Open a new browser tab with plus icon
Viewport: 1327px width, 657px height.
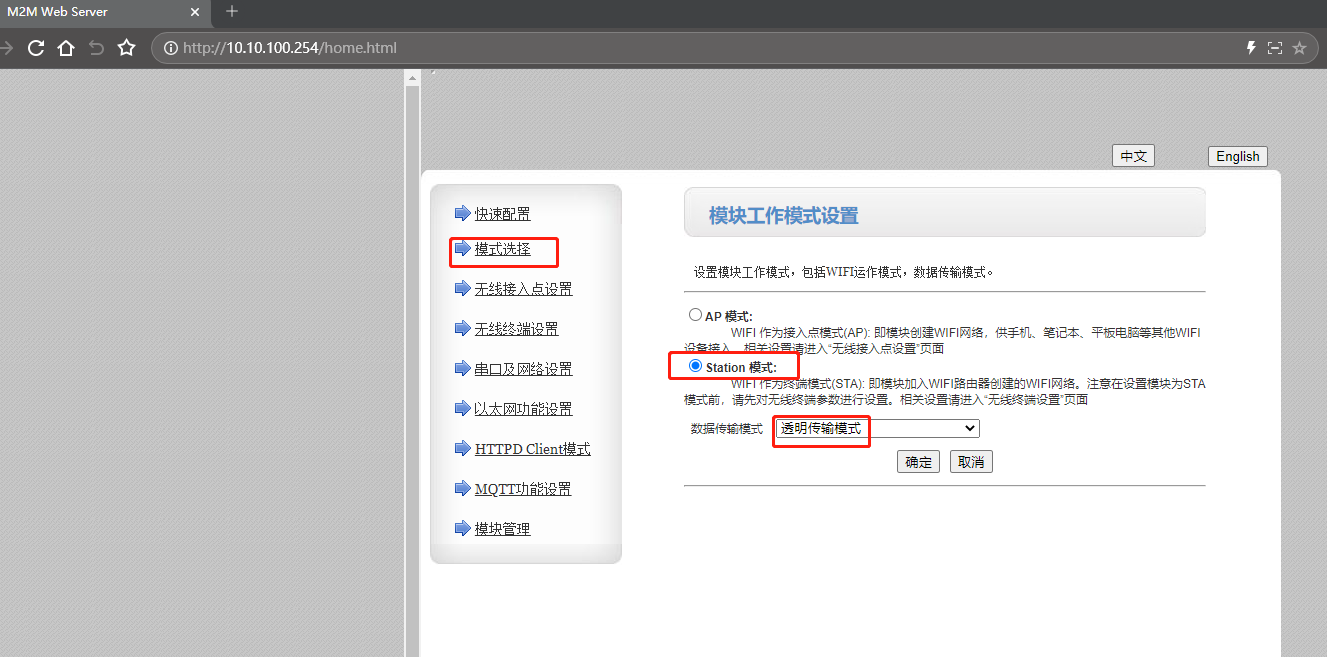(x=232, y=12)
